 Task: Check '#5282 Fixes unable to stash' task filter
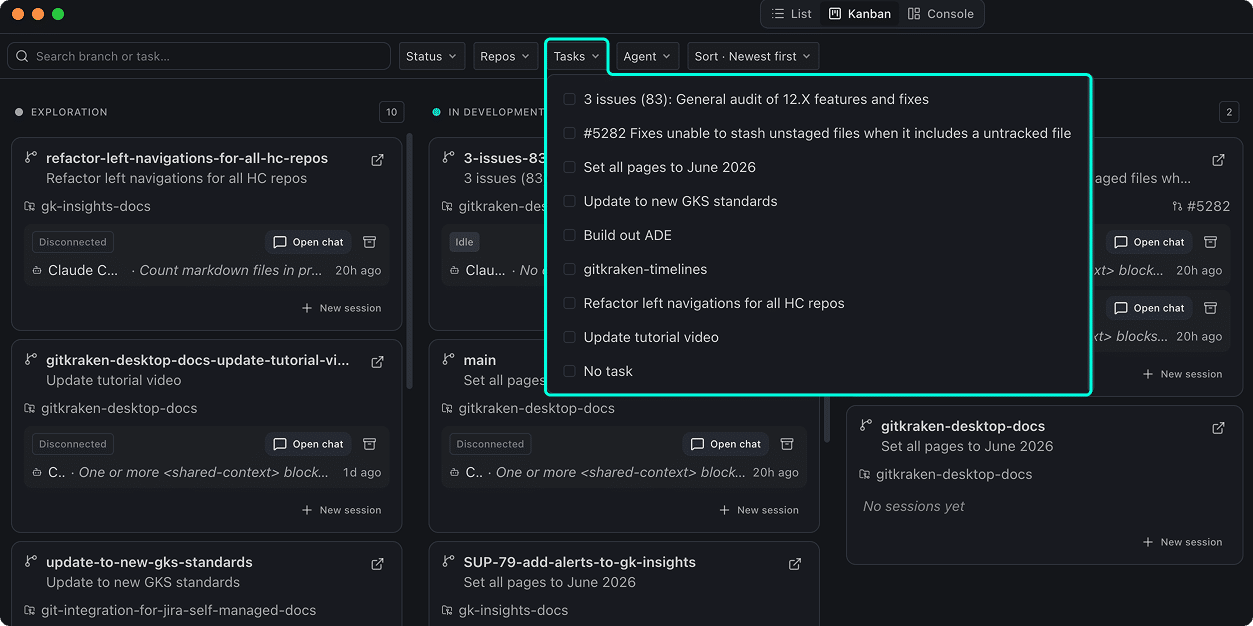pyautogui.click(x=569, y=133)
